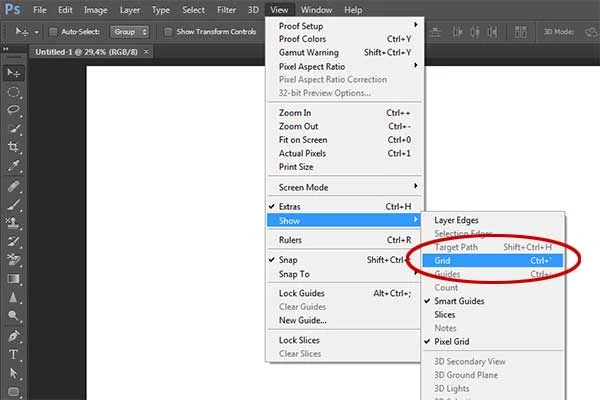Image resolution: width=600 pixels, height=400 pixels.
Task: Select the Eyedropper tool
Action: (14, 166)
